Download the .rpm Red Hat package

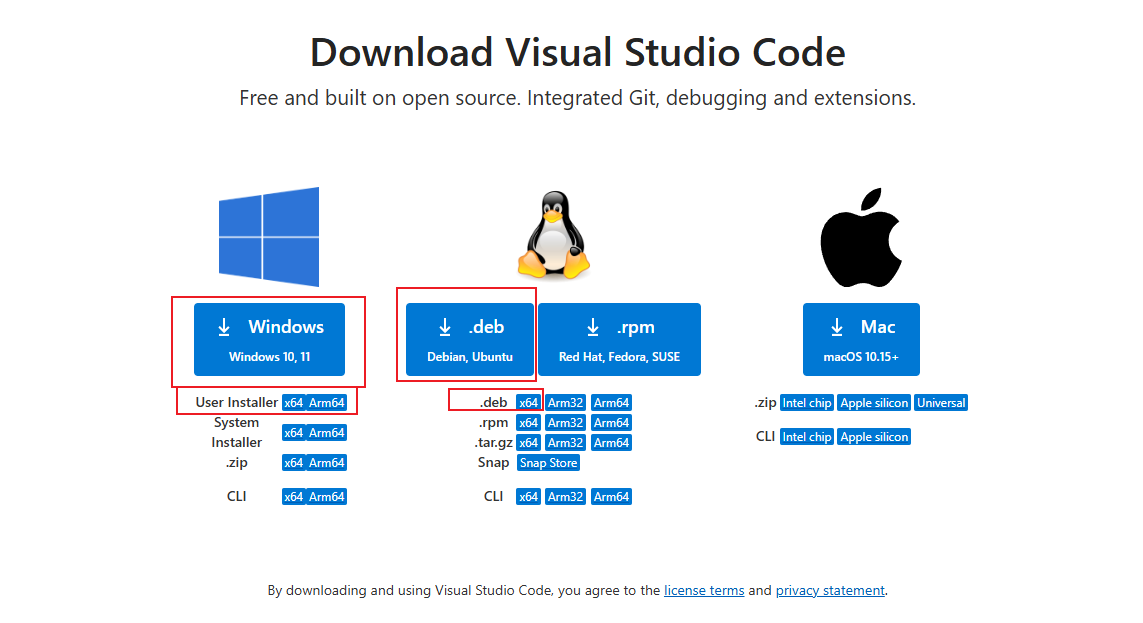[619, 339]
